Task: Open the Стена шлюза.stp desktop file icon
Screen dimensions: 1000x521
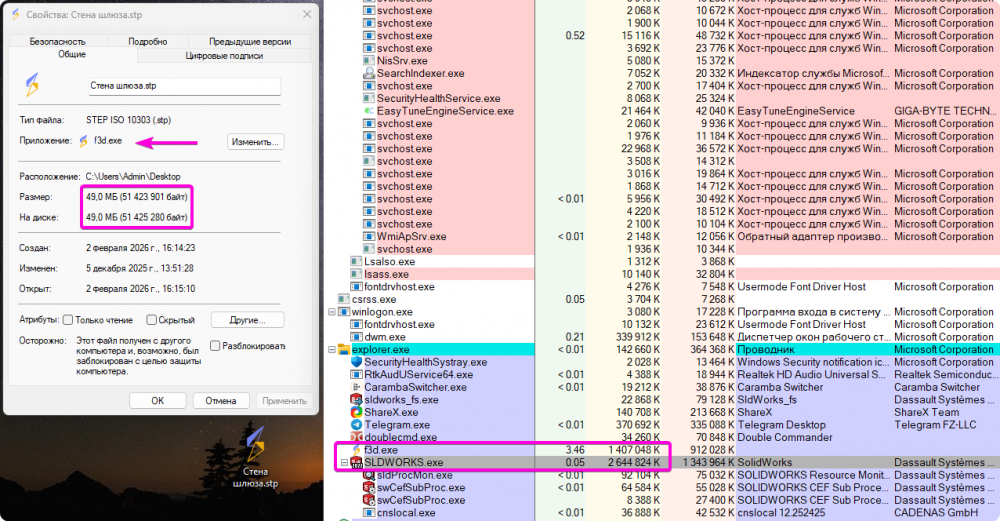Action: pos(256,445)
